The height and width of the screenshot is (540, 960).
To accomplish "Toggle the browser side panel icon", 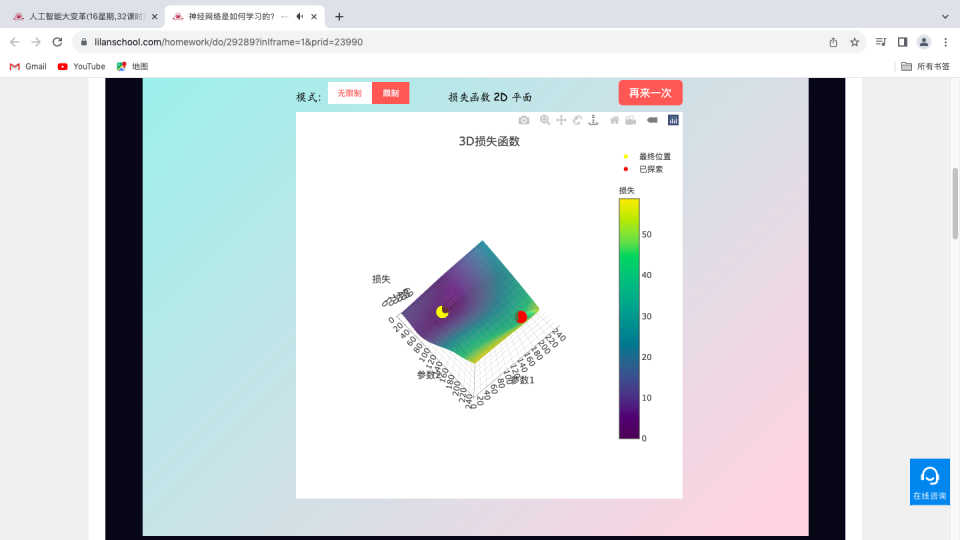I will coord(902,42).
